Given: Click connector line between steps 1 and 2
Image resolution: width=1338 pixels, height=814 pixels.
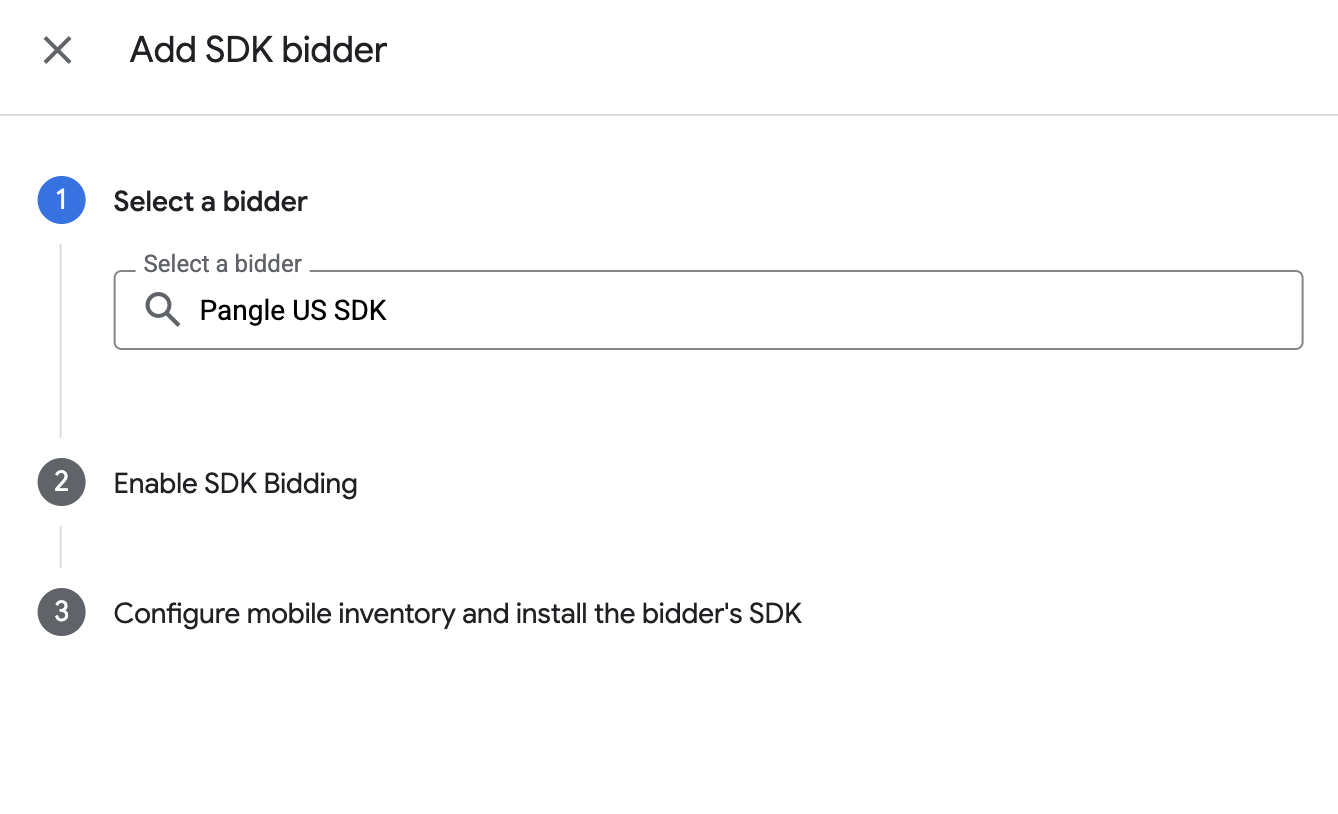Looking at the screenshot, I should tap(61, 340).
